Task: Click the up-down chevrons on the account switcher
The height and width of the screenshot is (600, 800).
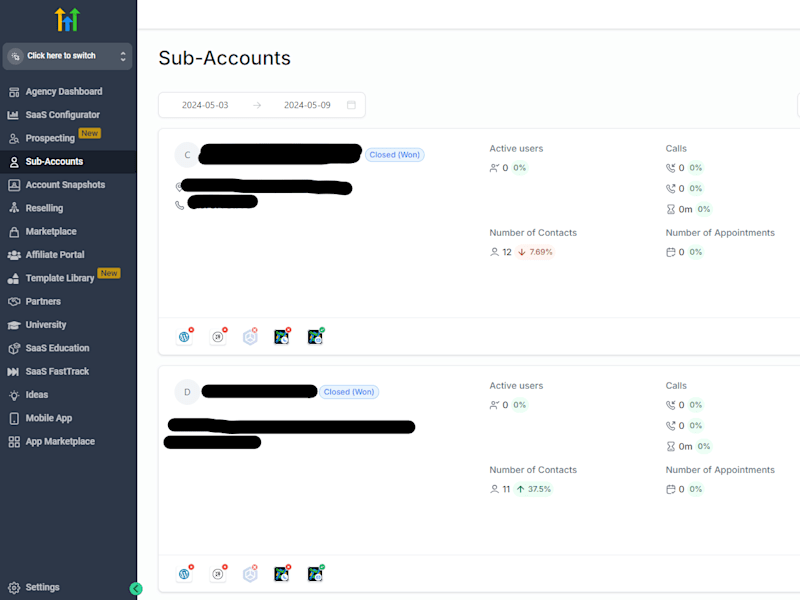Action: (123, 56)
